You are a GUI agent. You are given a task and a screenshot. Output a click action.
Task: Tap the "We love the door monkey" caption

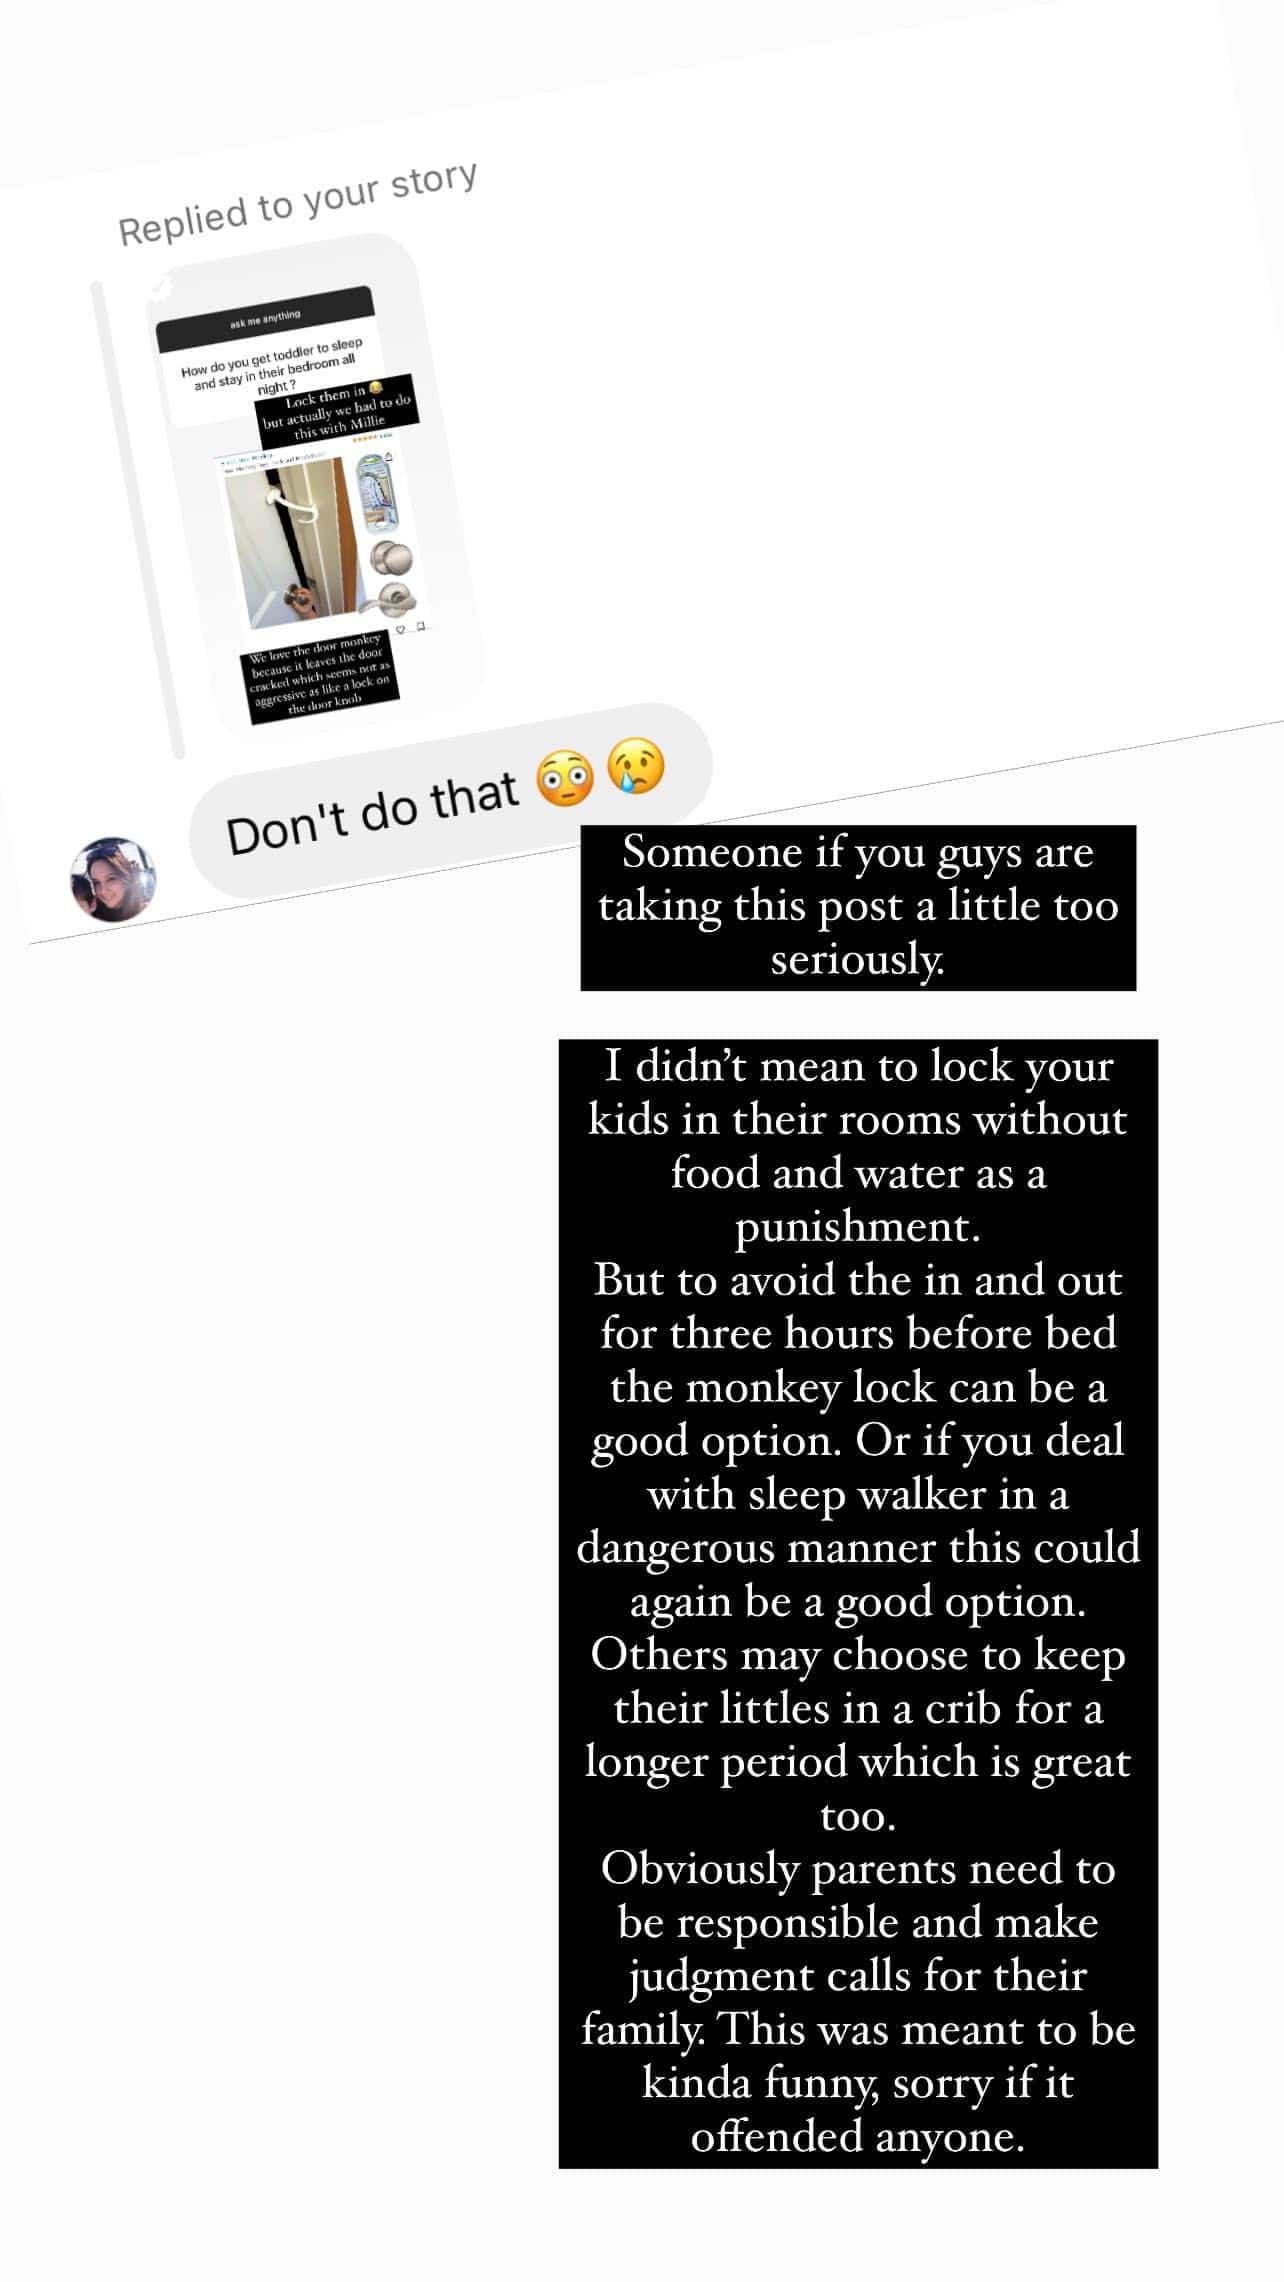[x=320, y=674]
